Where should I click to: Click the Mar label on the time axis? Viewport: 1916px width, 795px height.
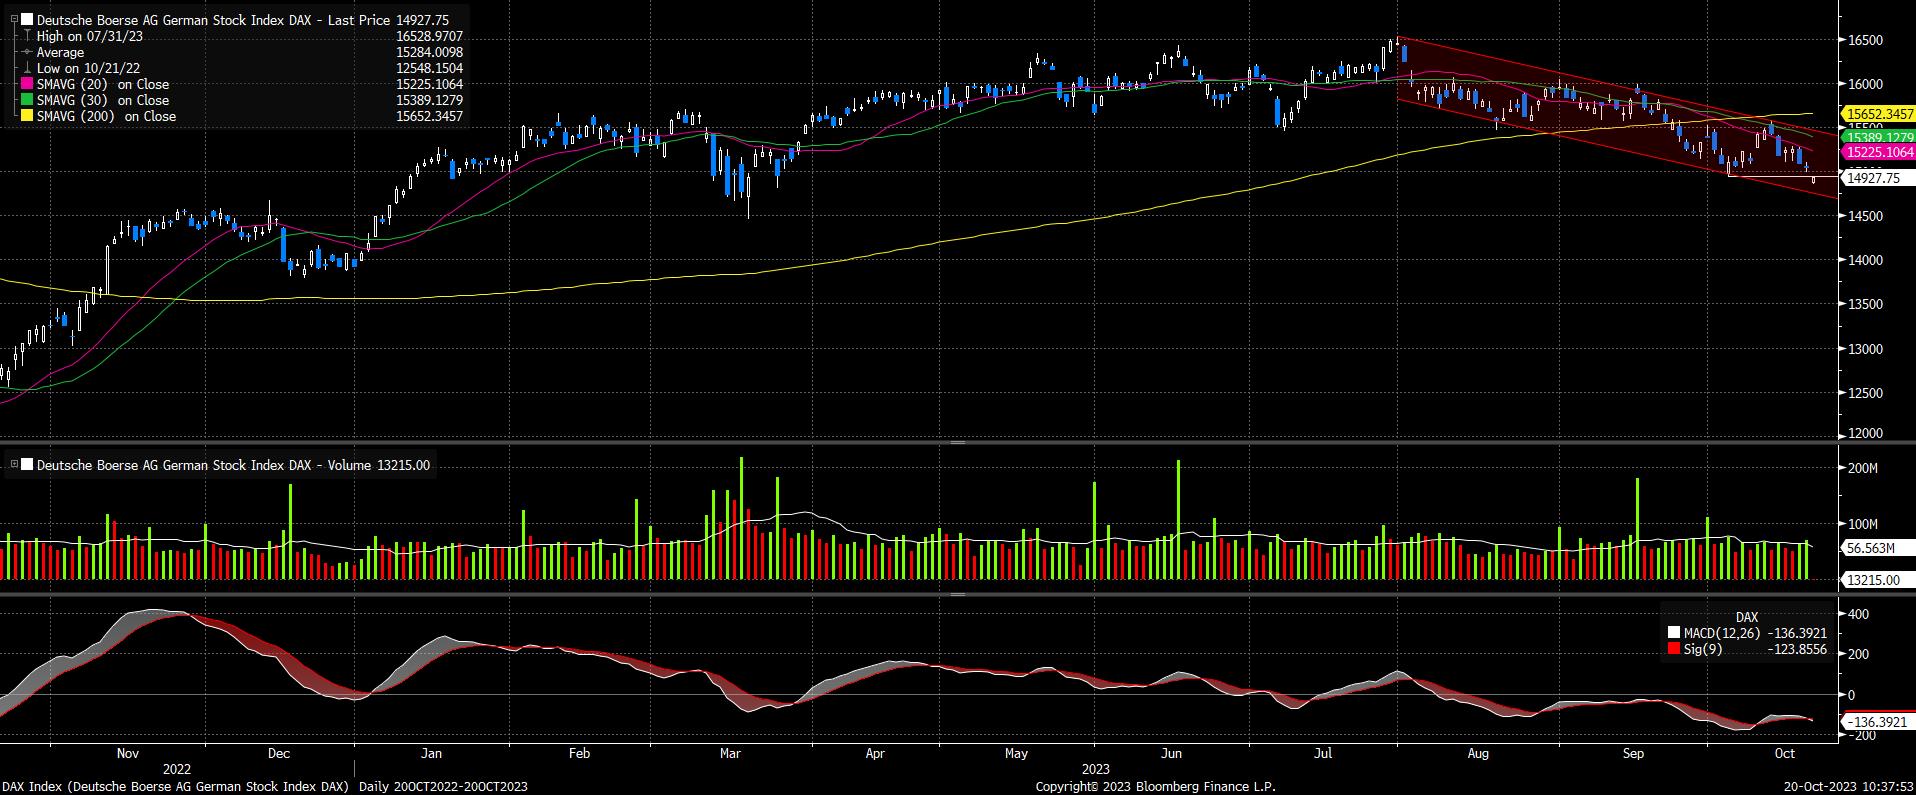[730, 754]
